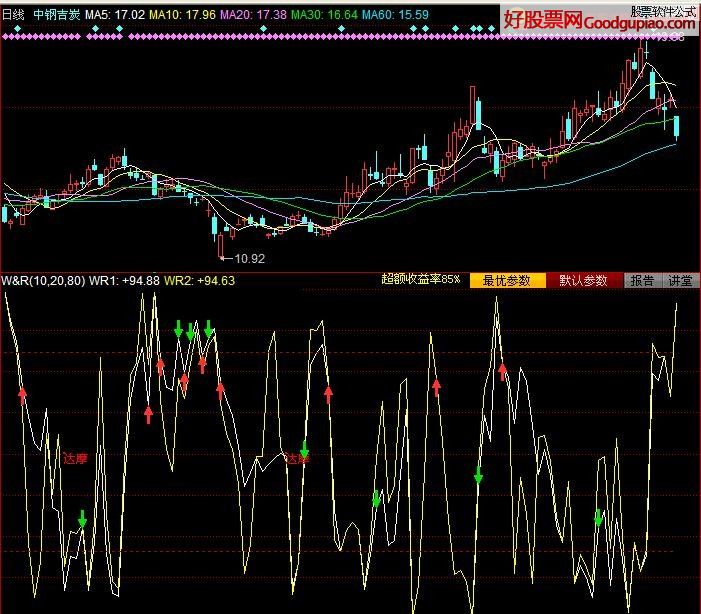Click the 好股票网 Goodgupiao.com link
This screenshot has width=701, height=614.
(x=599, y=20)
